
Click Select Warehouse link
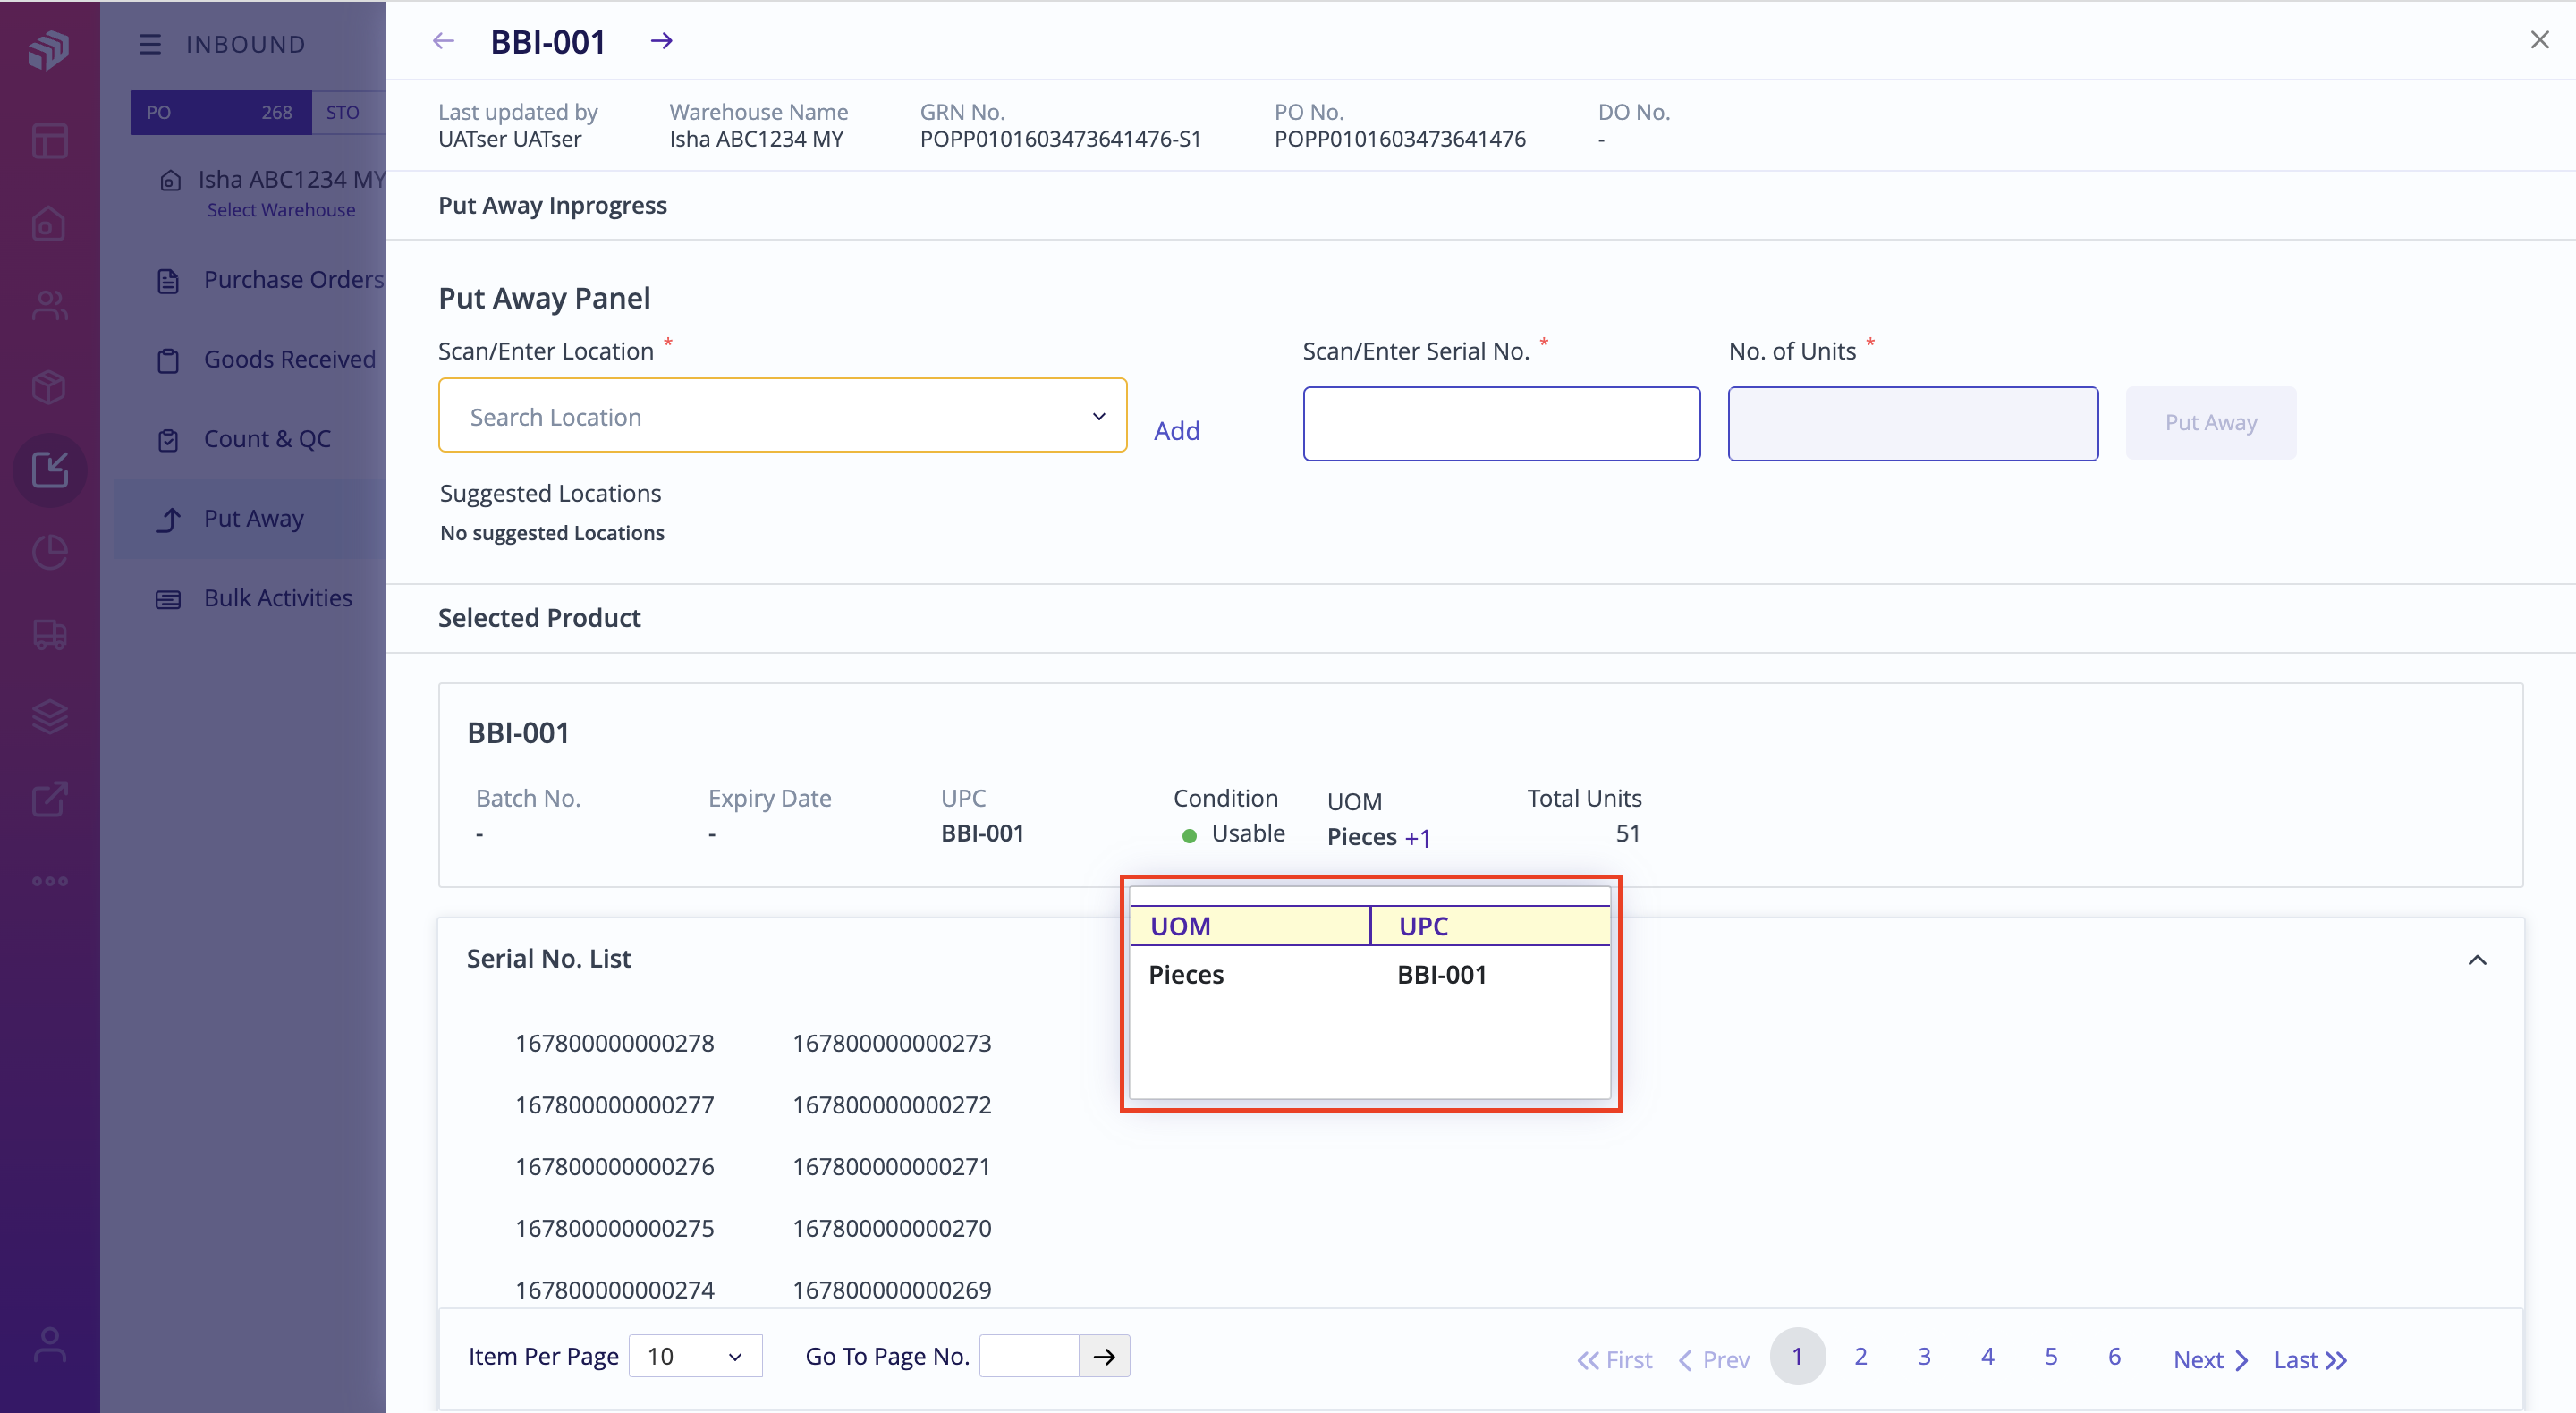click(x=281, y=210)
